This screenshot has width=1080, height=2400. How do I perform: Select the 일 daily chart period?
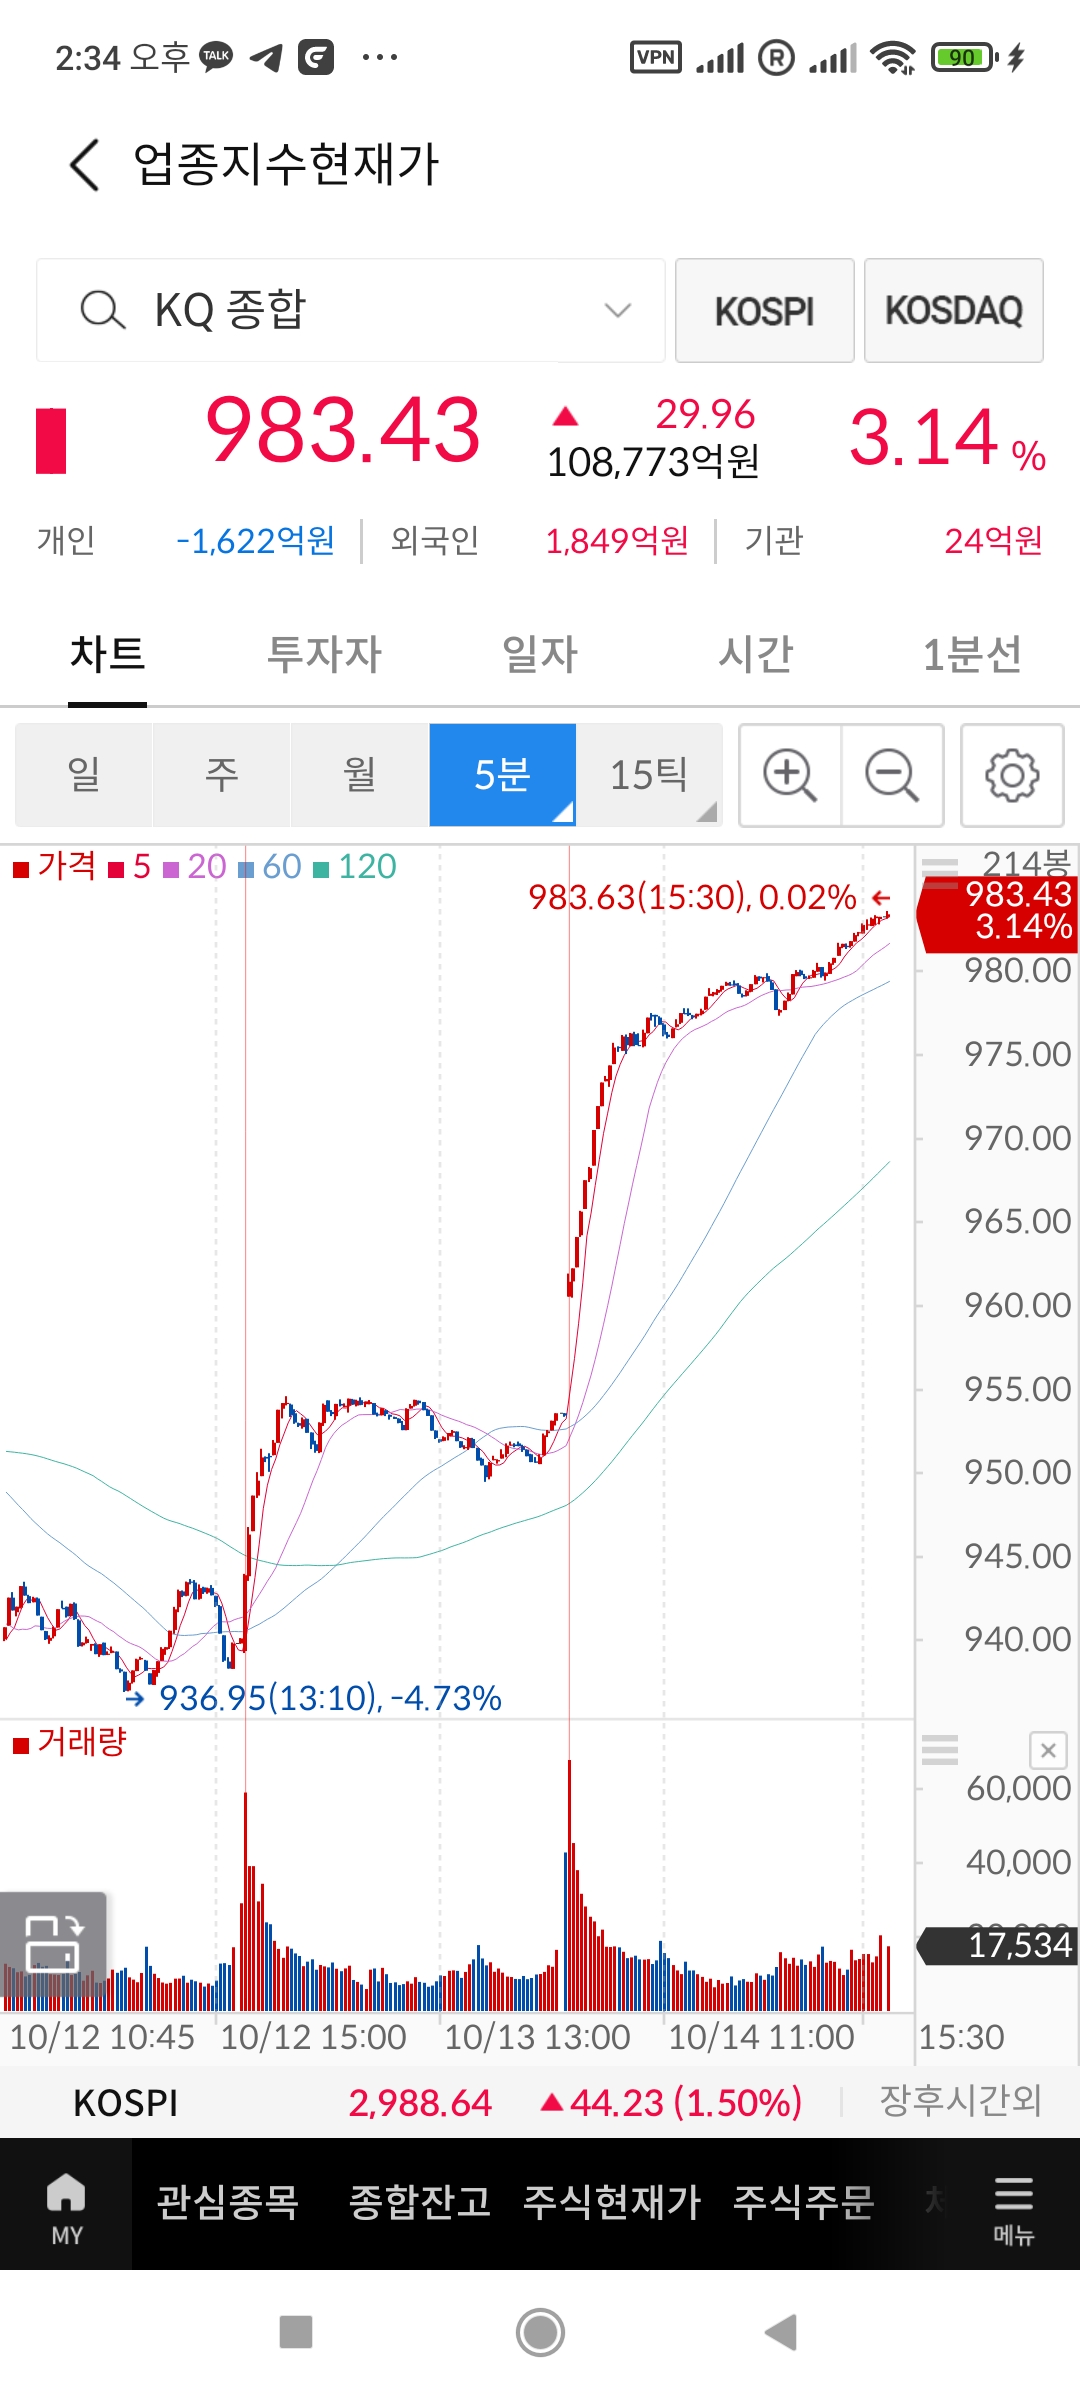84,775
